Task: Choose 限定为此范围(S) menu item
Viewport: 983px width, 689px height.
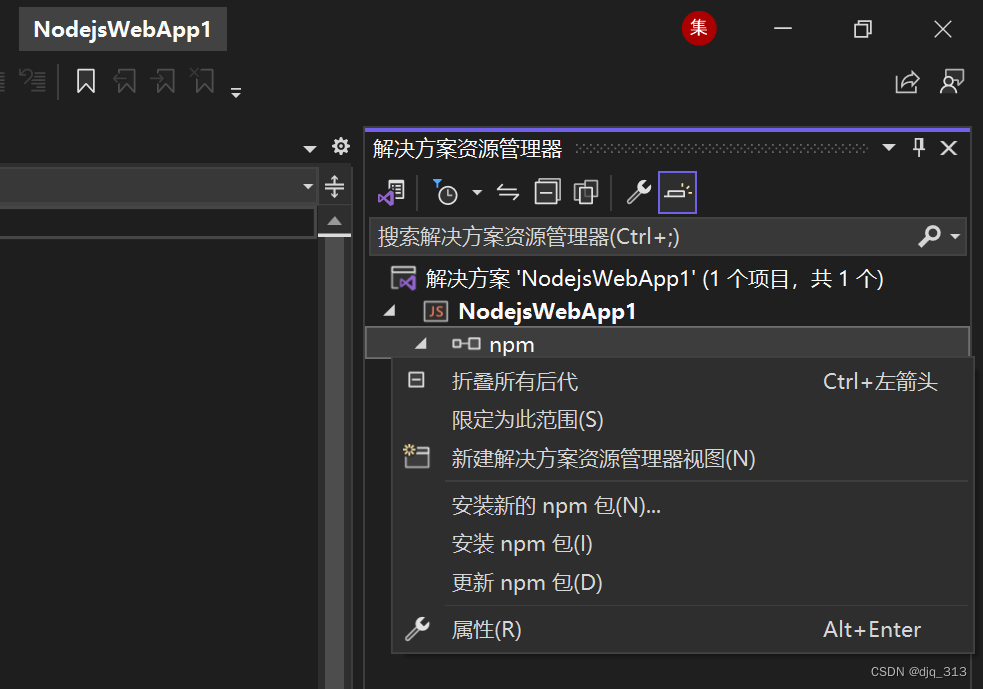Action: pos(682,419)
